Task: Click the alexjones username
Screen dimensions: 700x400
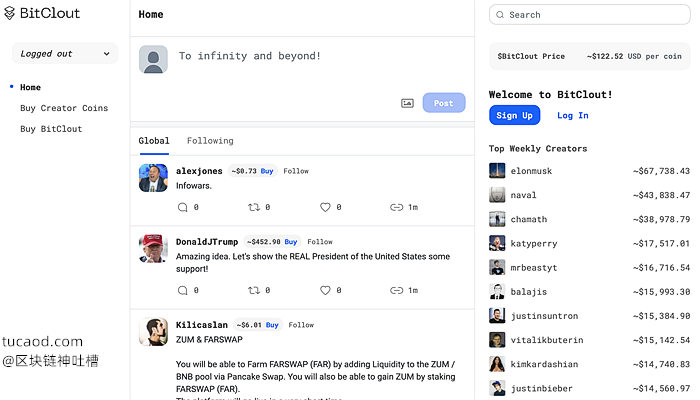Action: [x=199, y=171]
